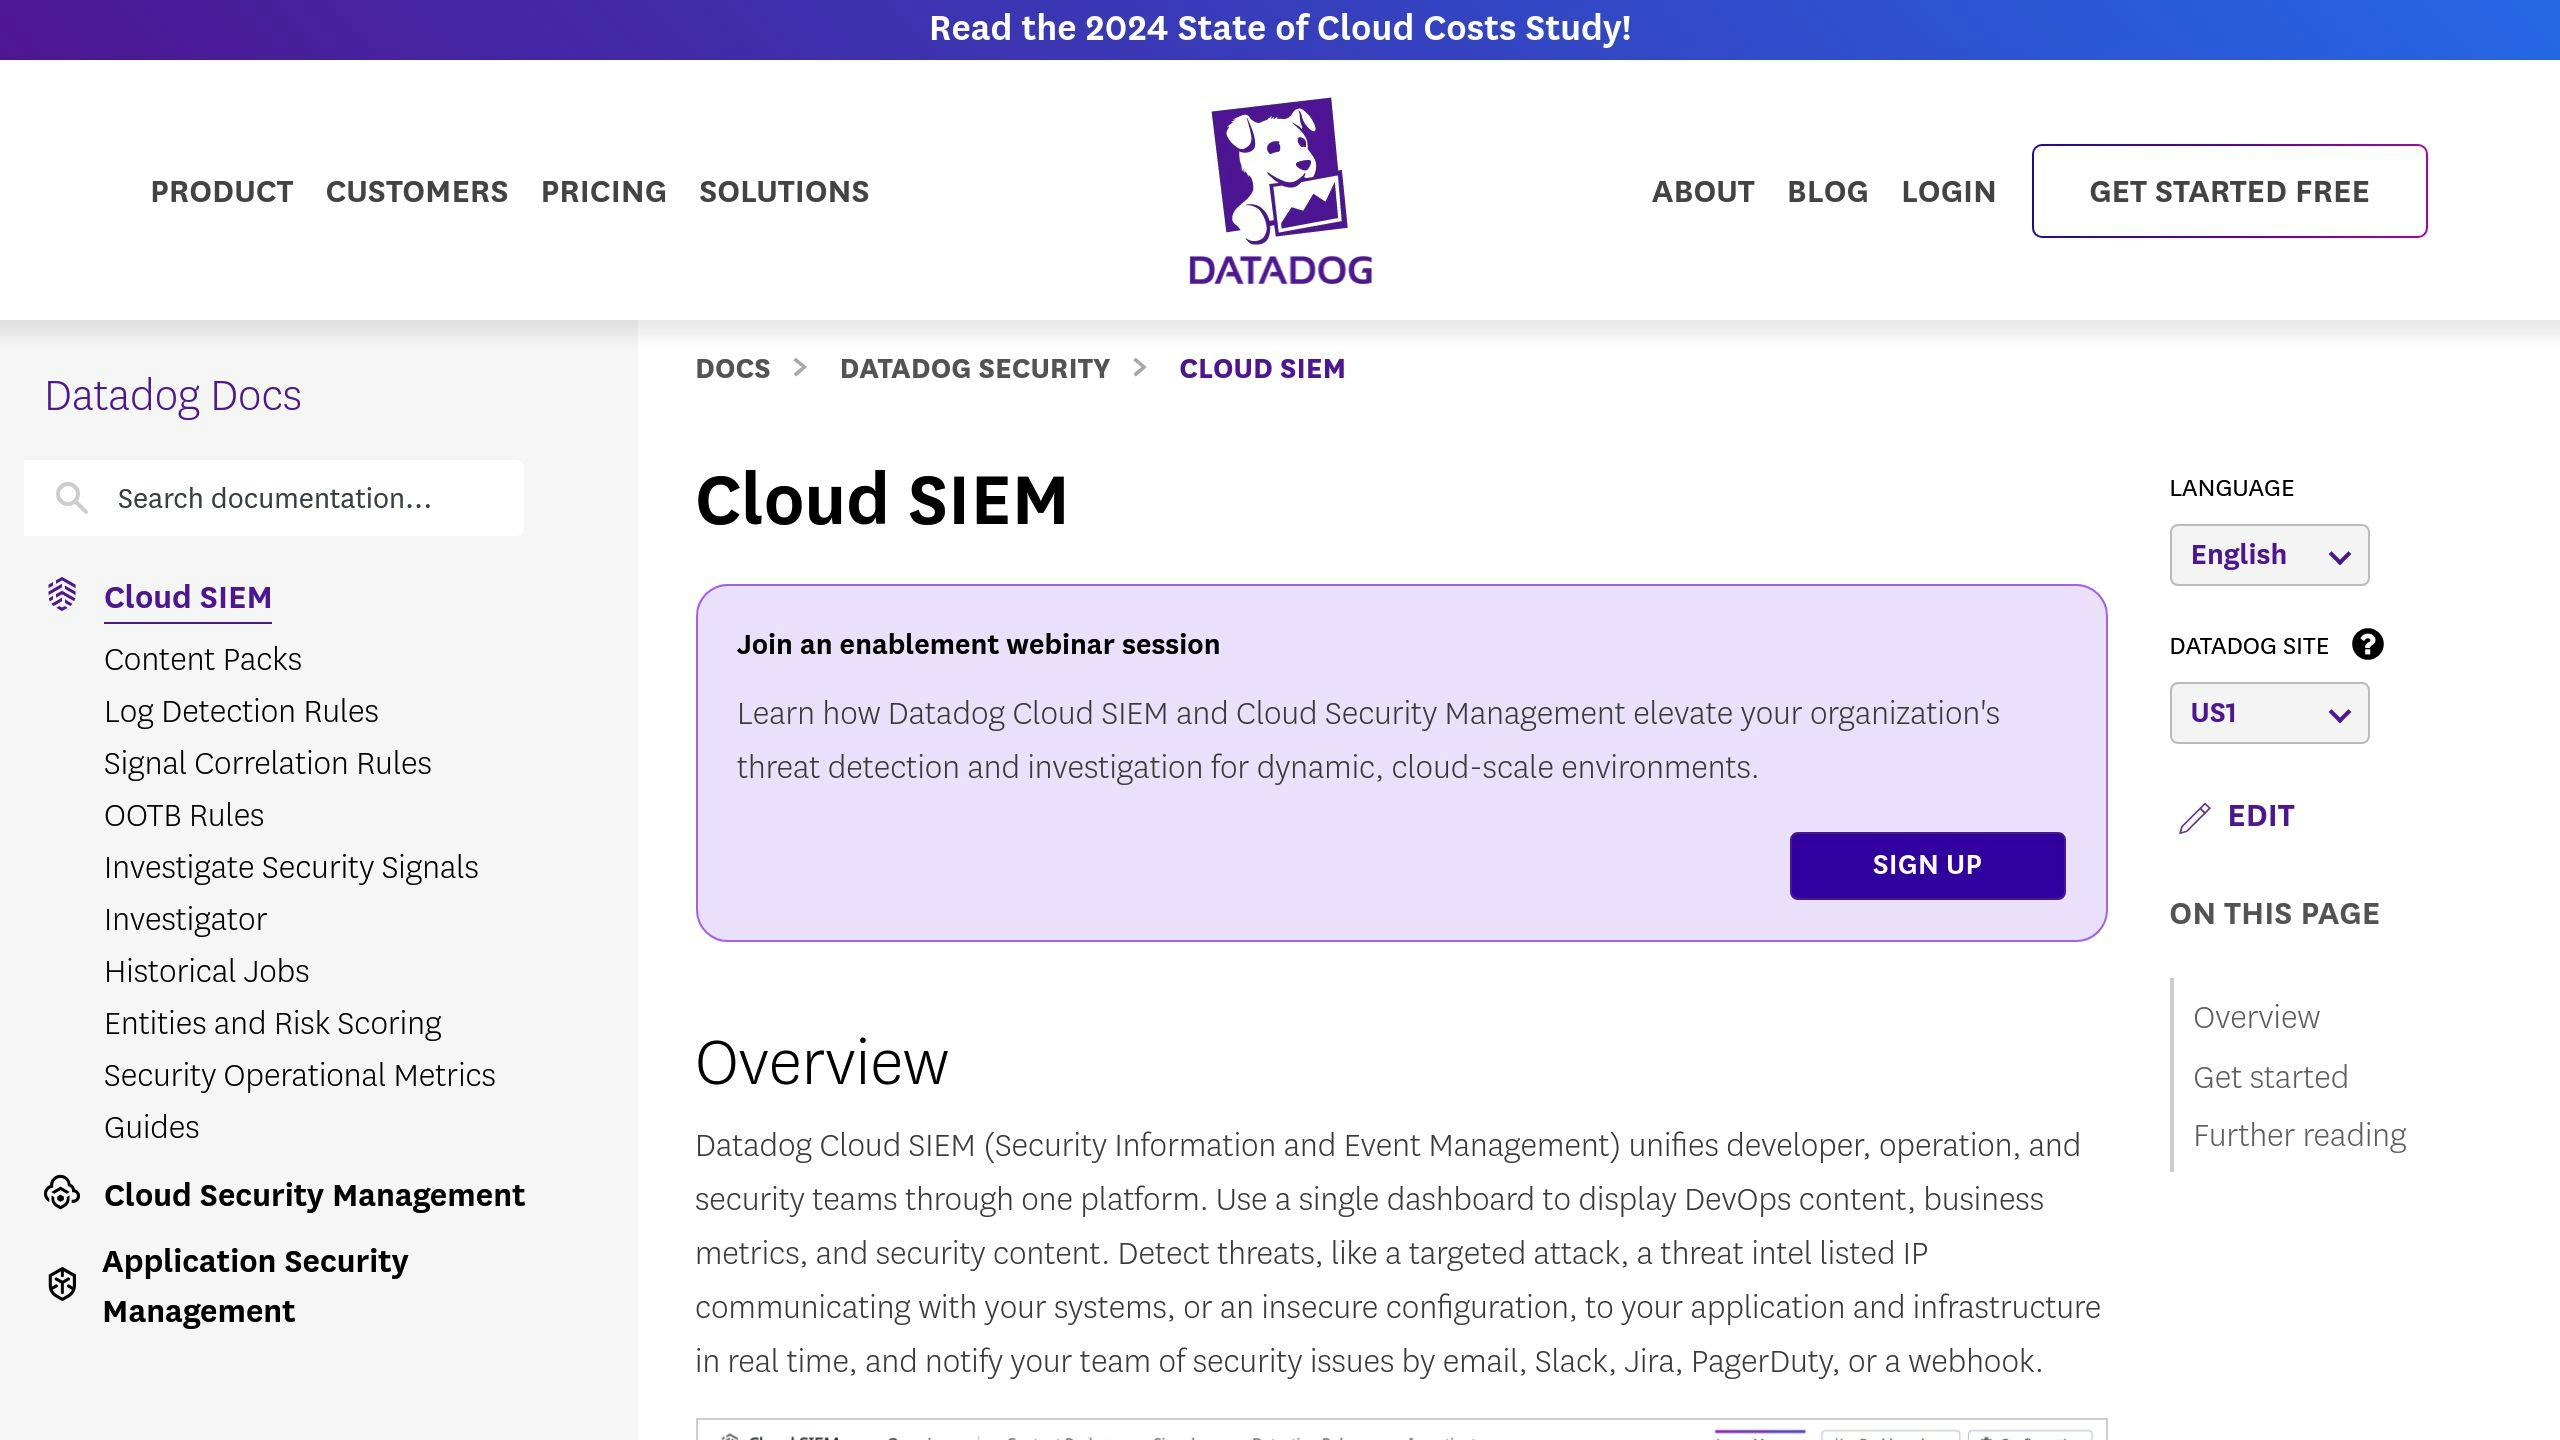
Task: Expand Application Security Management section
Action: click(x=255, y=1286)
